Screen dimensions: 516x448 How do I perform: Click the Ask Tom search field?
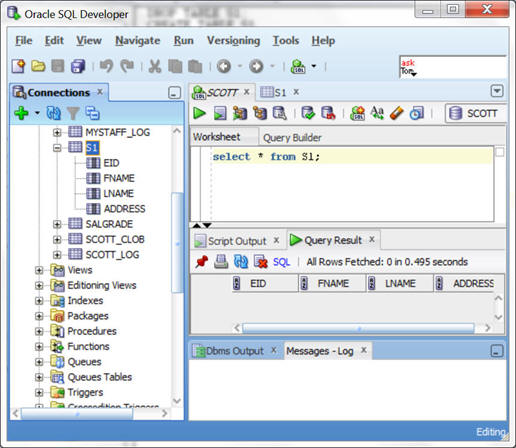(453, 67)
